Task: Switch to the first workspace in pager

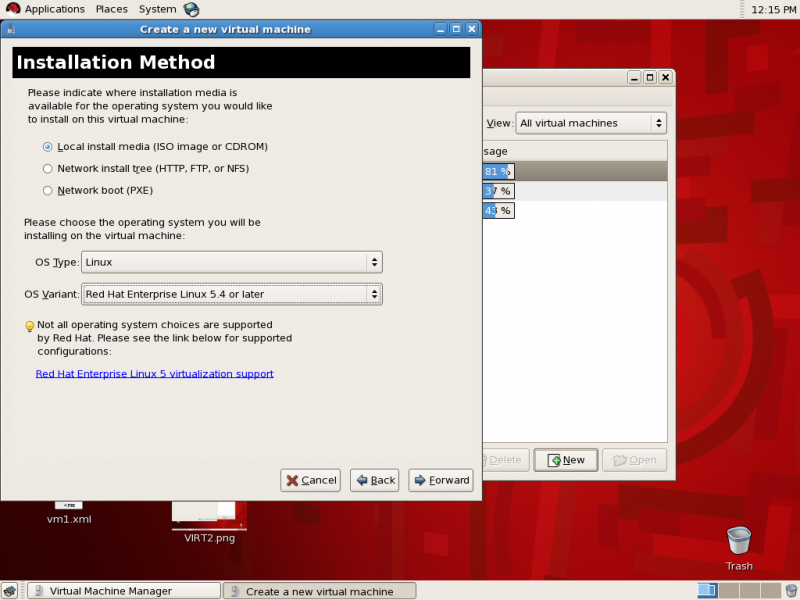Action: [x=708, y=591]
